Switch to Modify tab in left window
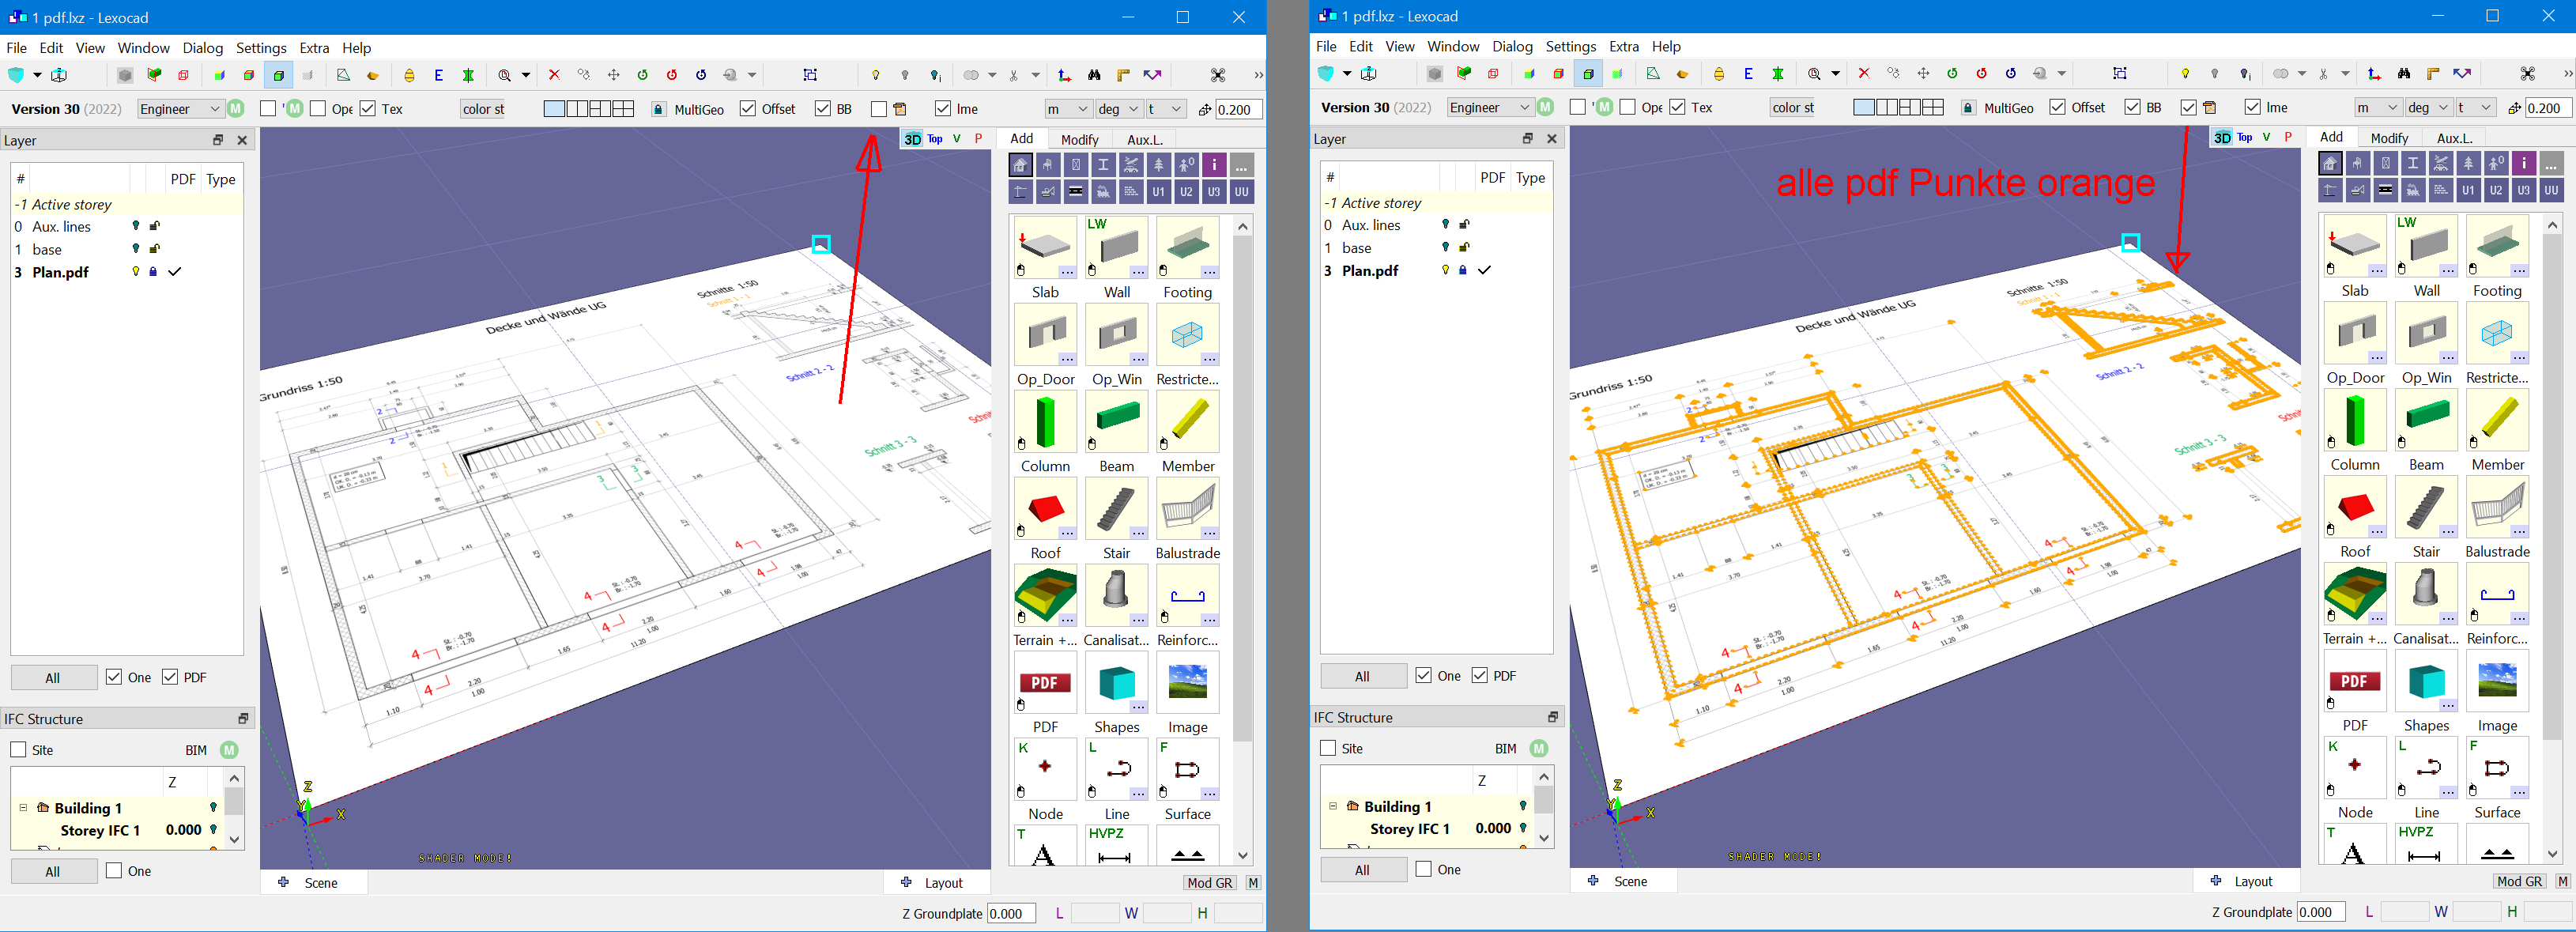The width and height of the screenshot is (2576, 932). (x=1080, y=139)
